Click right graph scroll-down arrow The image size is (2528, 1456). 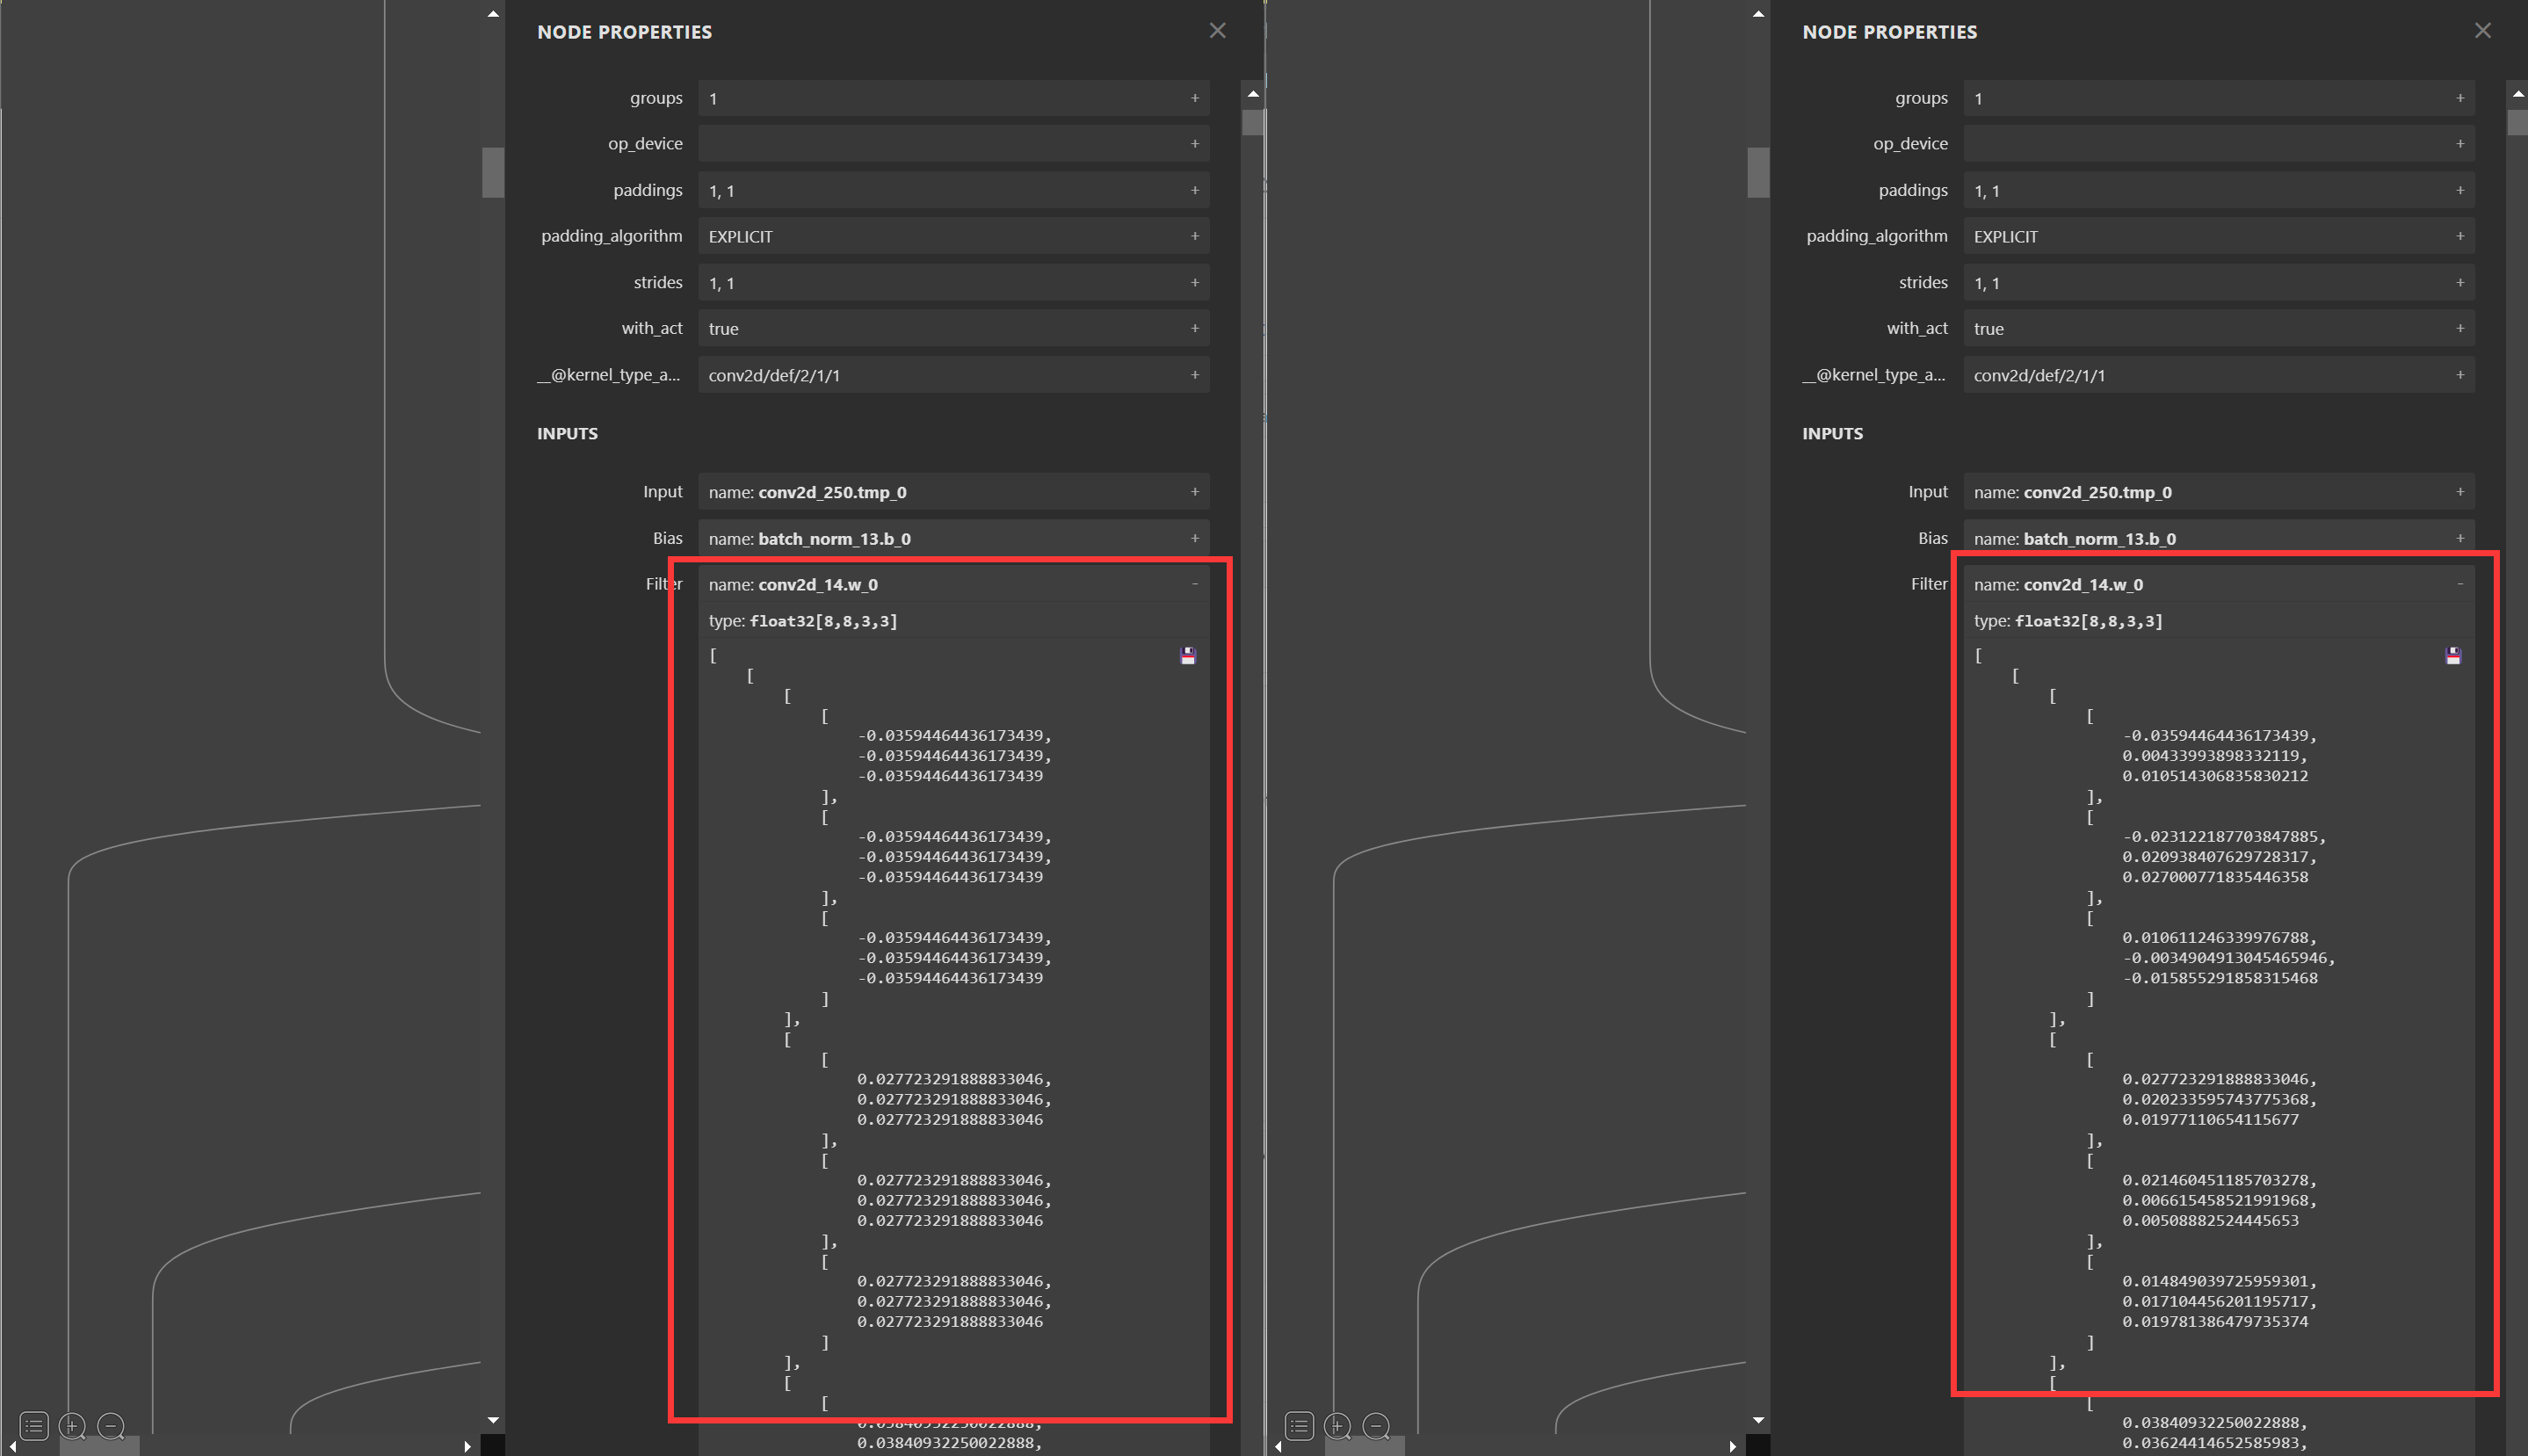click(x=1757, y=1420)
